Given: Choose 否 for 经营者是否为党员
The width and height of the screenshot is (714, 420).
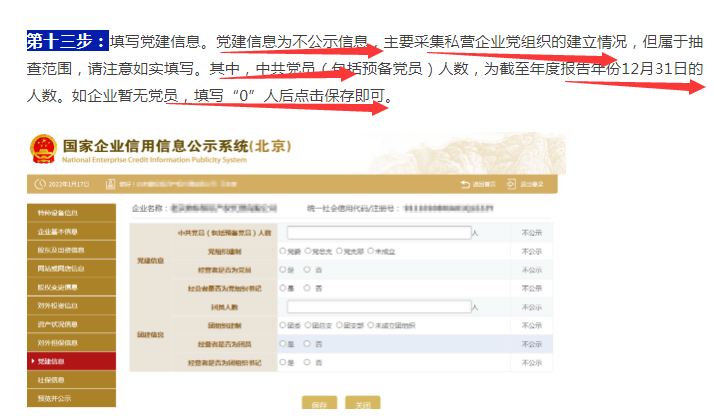Looking at the screenshot, I should pos(305,270).
